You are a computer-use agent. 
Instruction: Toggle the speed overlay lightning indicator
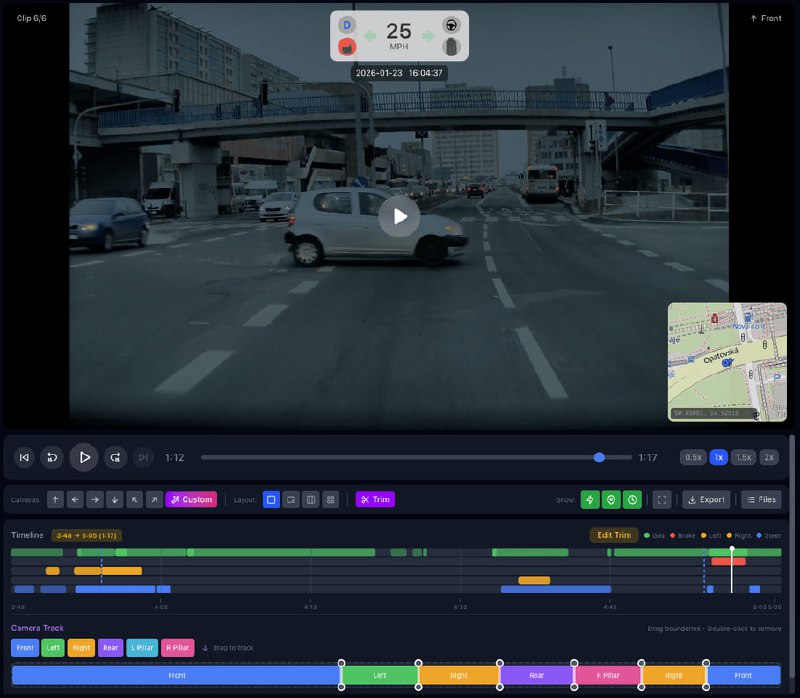(588, 500)
